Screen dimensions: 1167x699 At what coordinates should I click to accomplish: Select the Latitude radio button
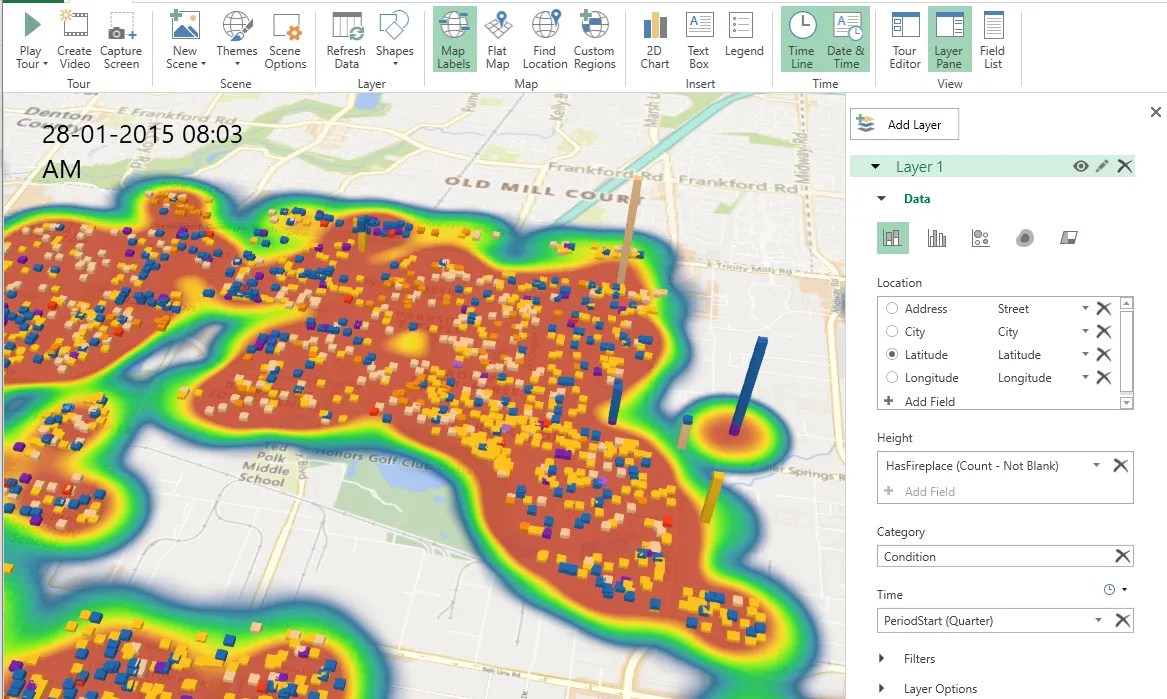pos(891,354)
